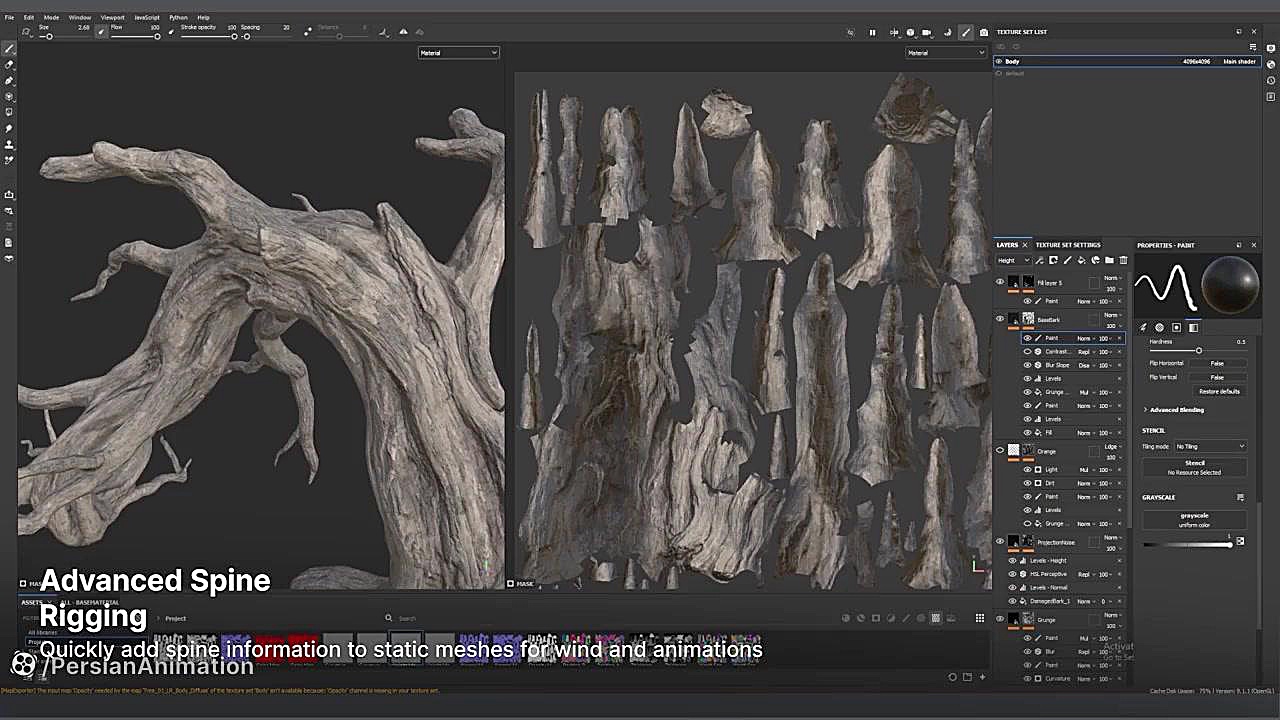The image size is (1280, 720).
Task: Pause the rendering engine in the top toolbar
Action: (872, 32)
